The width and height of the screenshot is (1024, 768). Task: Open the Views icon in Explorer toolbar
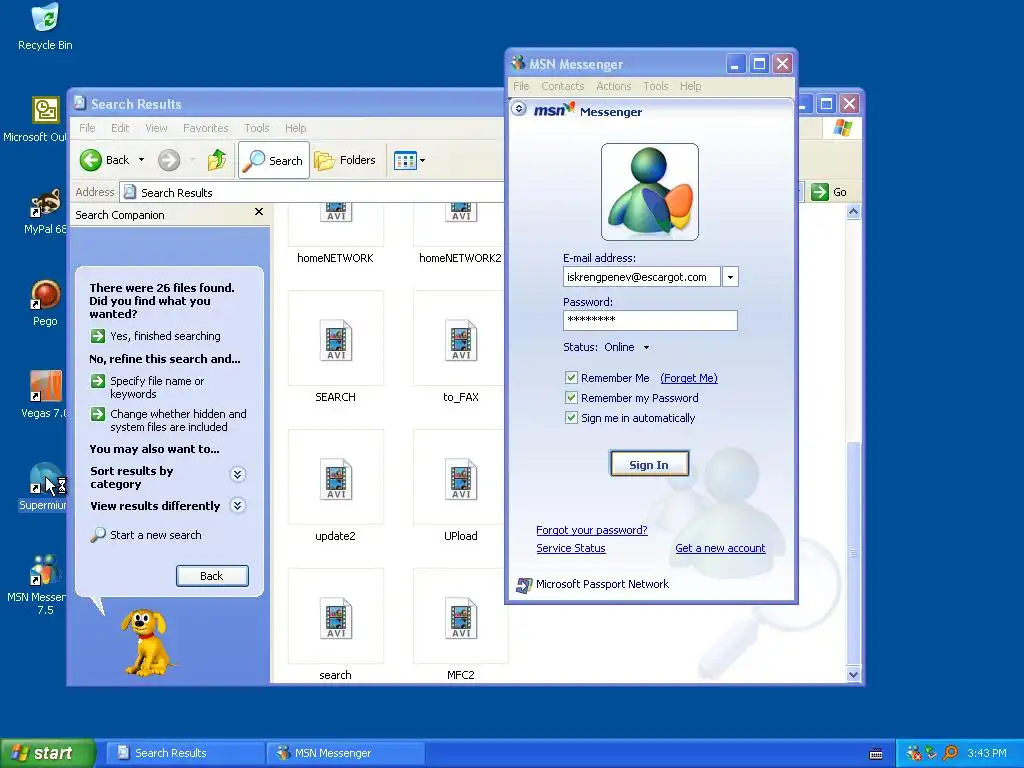(x=405, y=160)
